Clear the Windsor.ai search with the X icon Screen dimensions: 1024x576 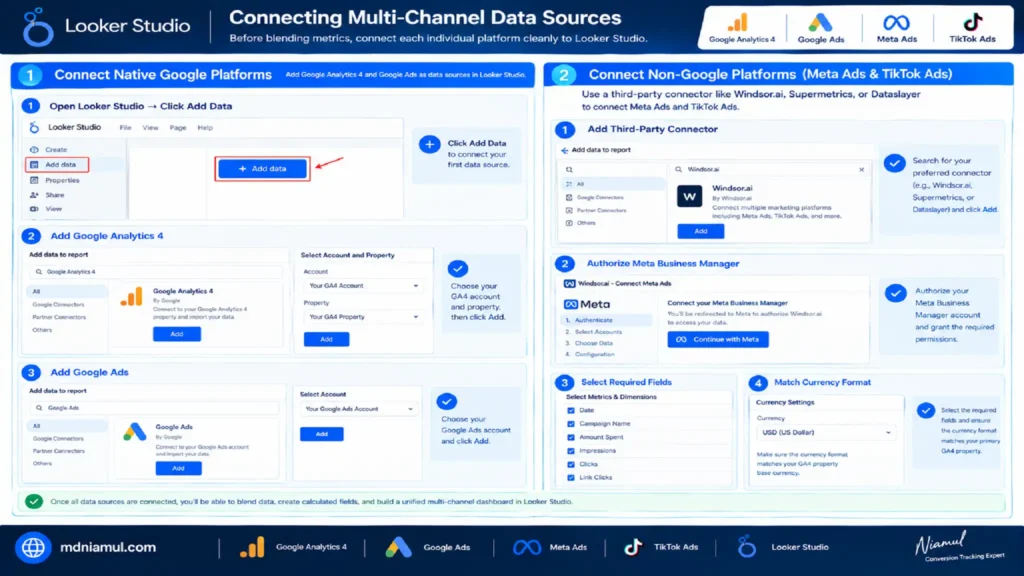coord(861,170)
